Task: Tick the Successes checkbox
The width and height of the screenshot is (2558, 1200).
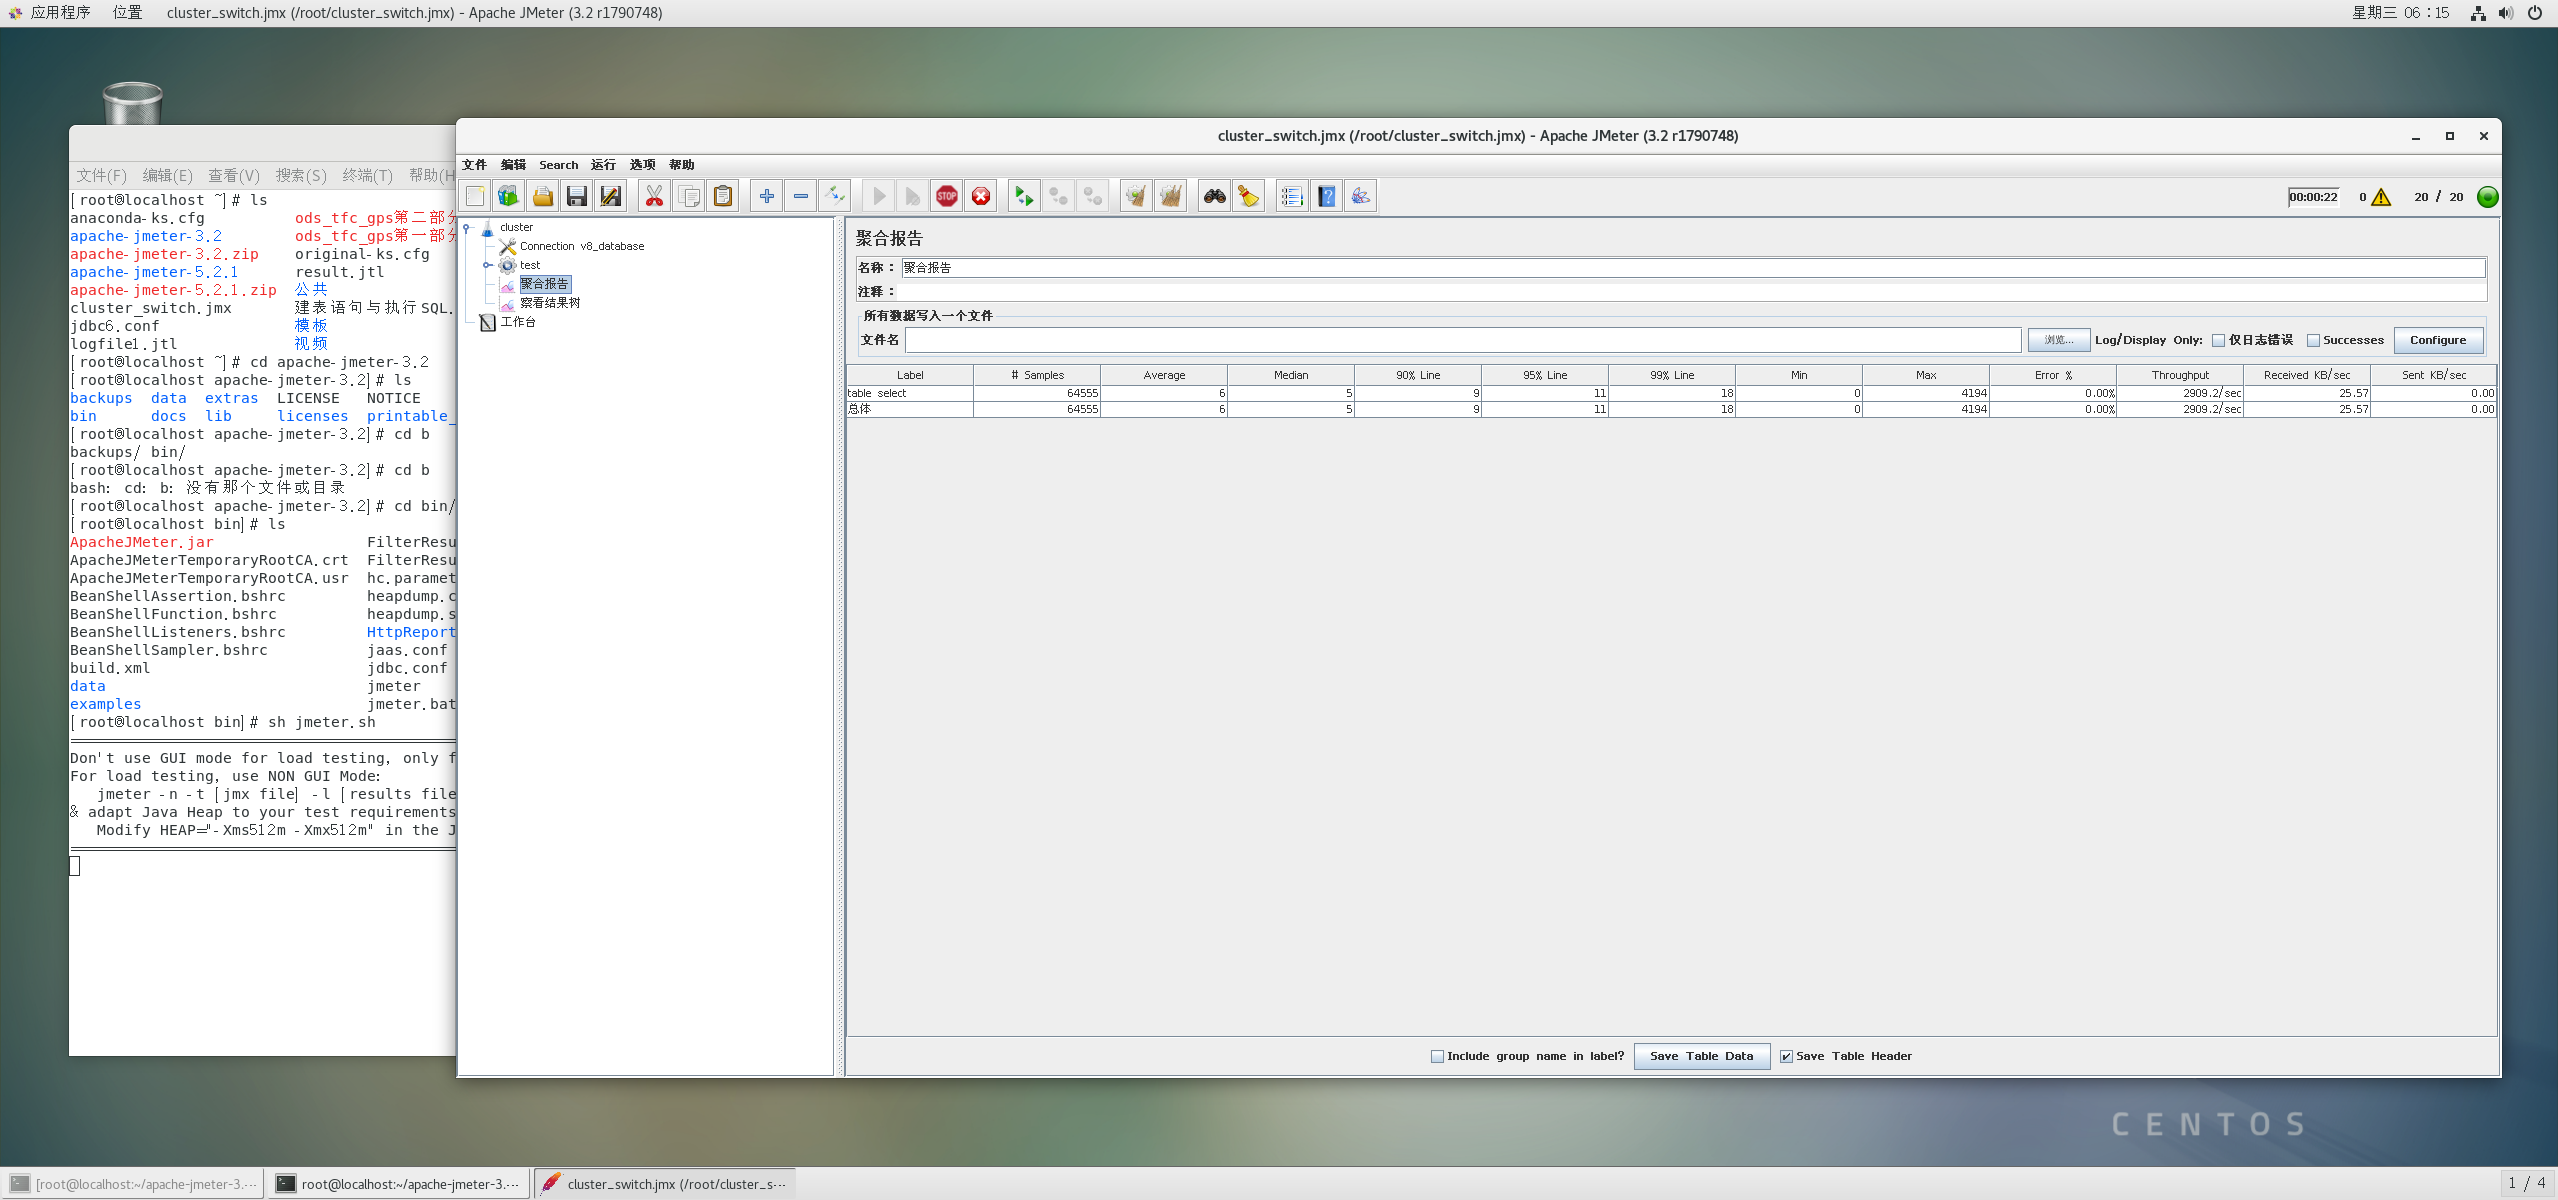Action: click(2313, 341)
